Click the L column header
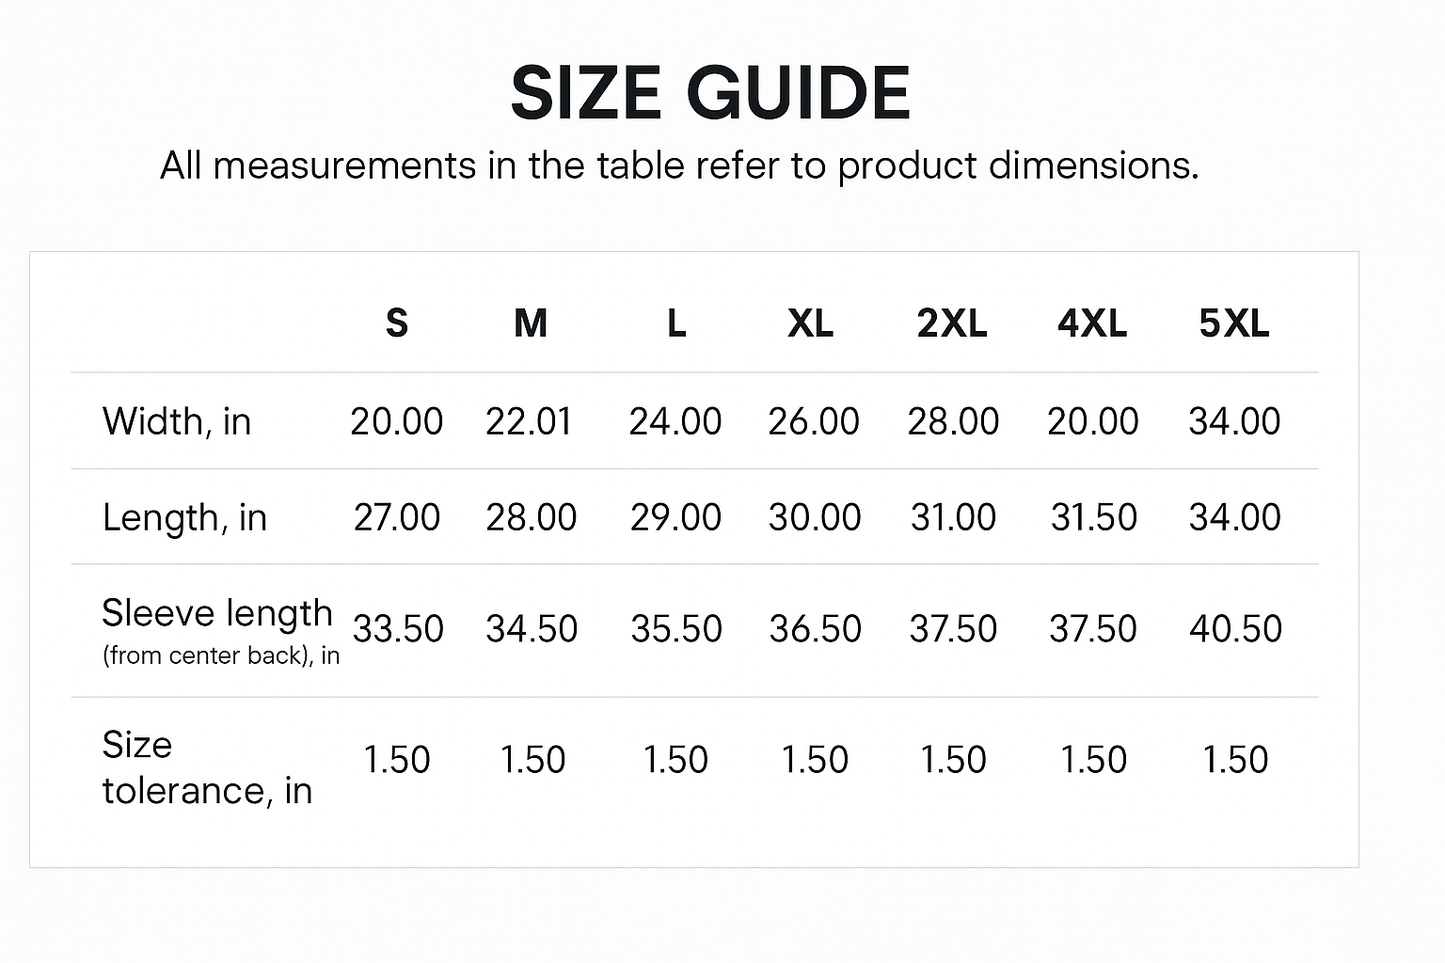The height and width of the screenshot is (963, 1445). click(676, 324)
